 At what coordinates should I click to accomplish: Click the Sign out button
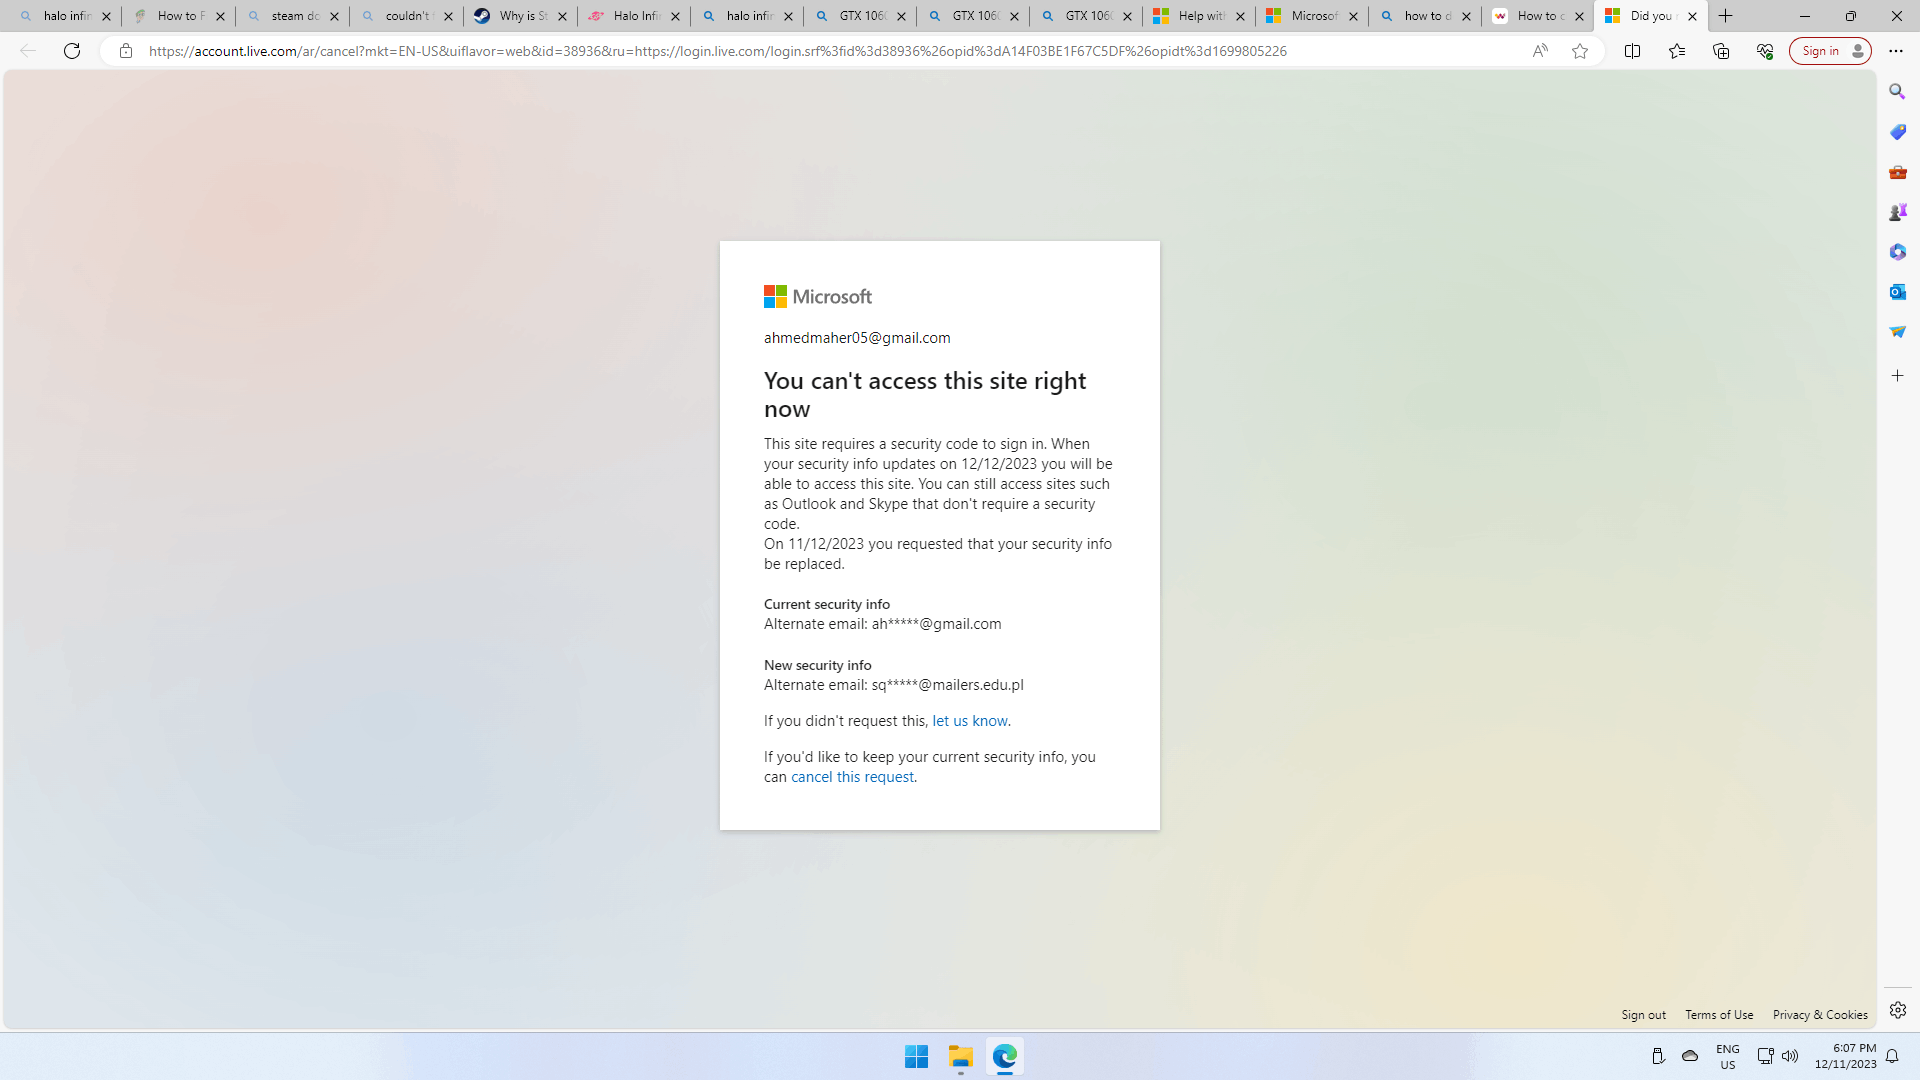[x=1642, y=1014]
